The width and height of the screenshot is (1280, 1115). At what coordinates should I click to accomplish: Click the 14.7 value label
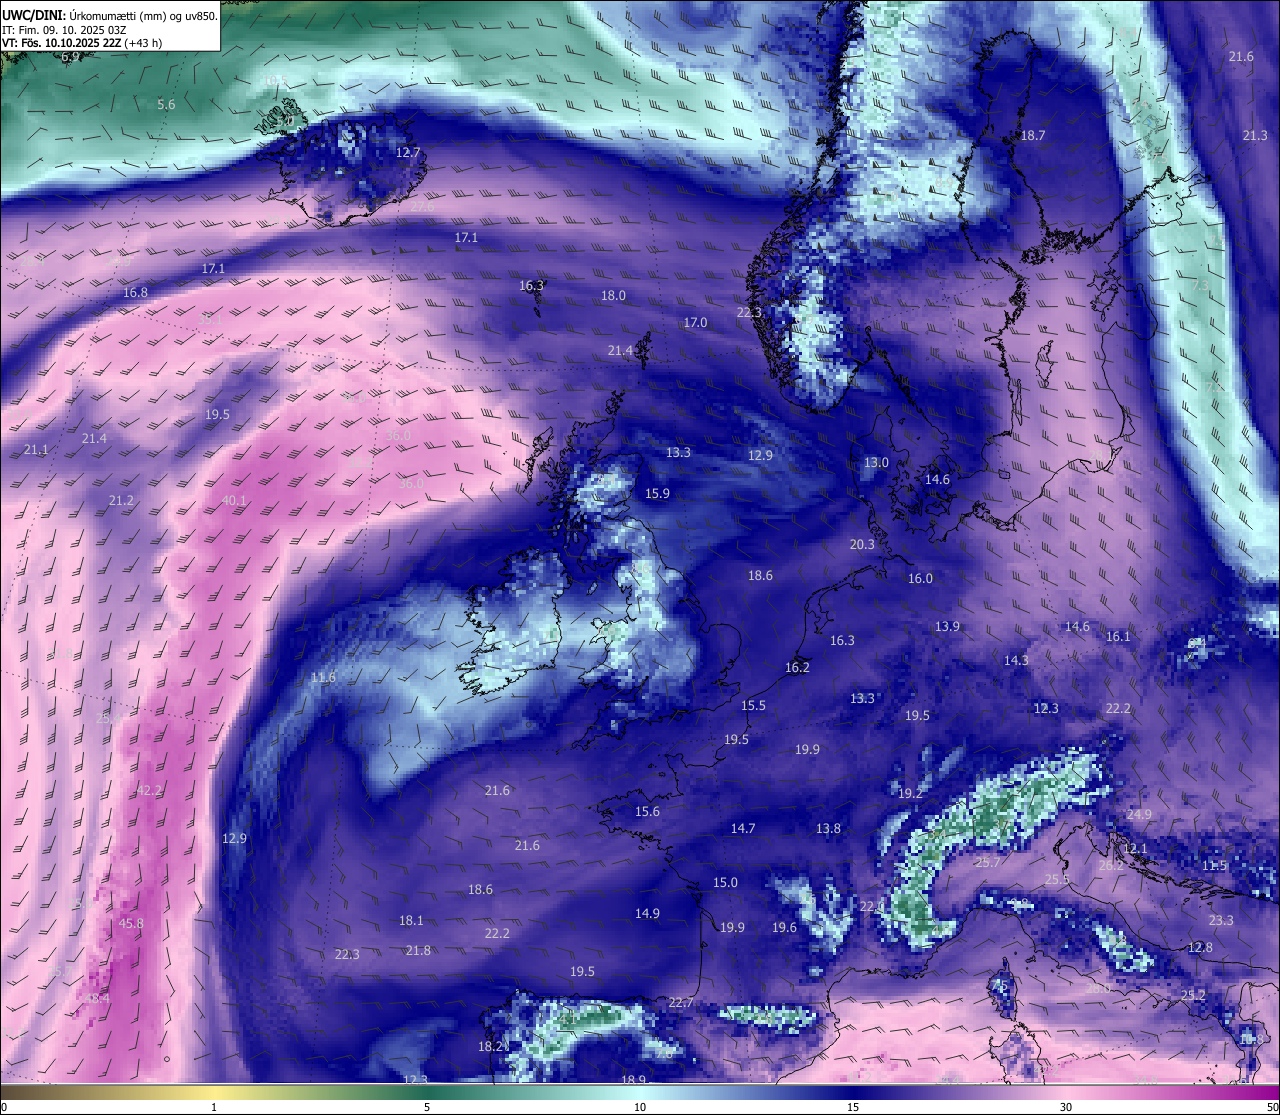(x=743, y=829)
